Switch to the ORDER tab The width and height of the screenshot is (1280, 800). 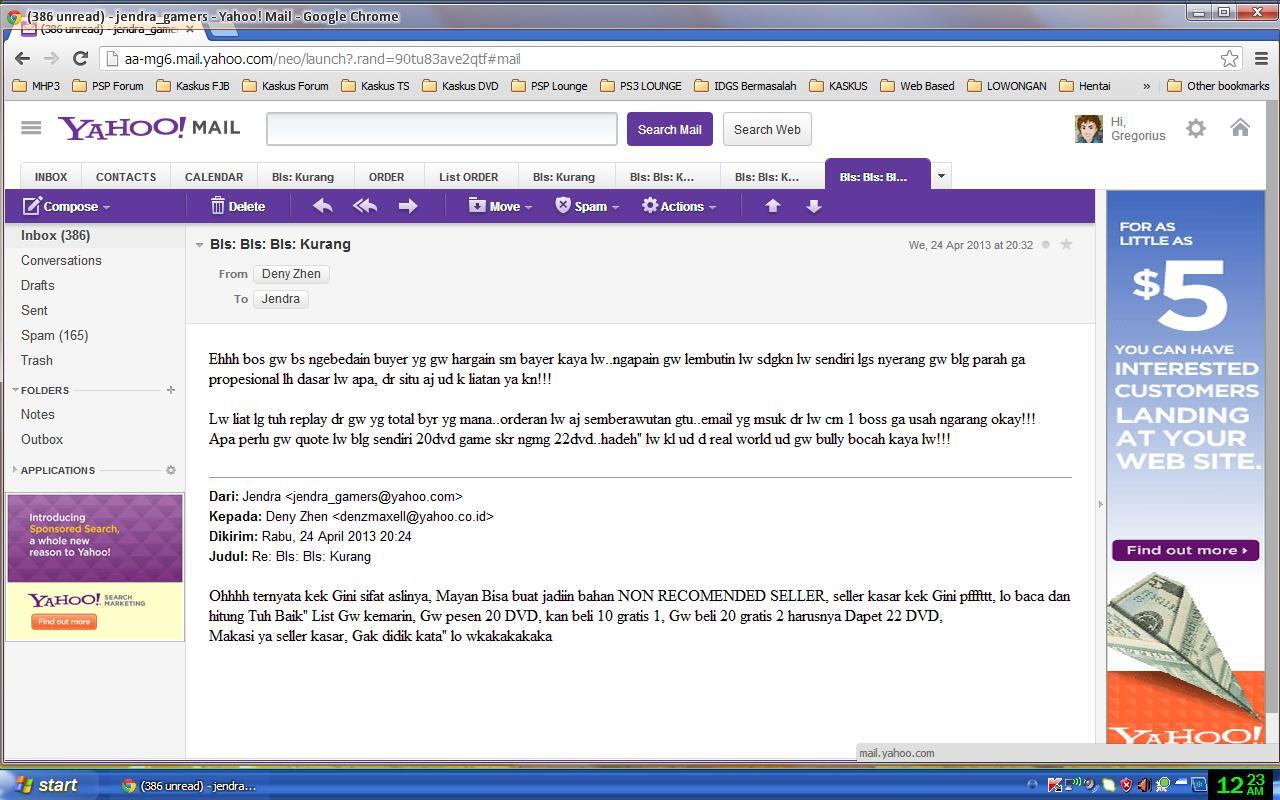click(x=386, y=177)
